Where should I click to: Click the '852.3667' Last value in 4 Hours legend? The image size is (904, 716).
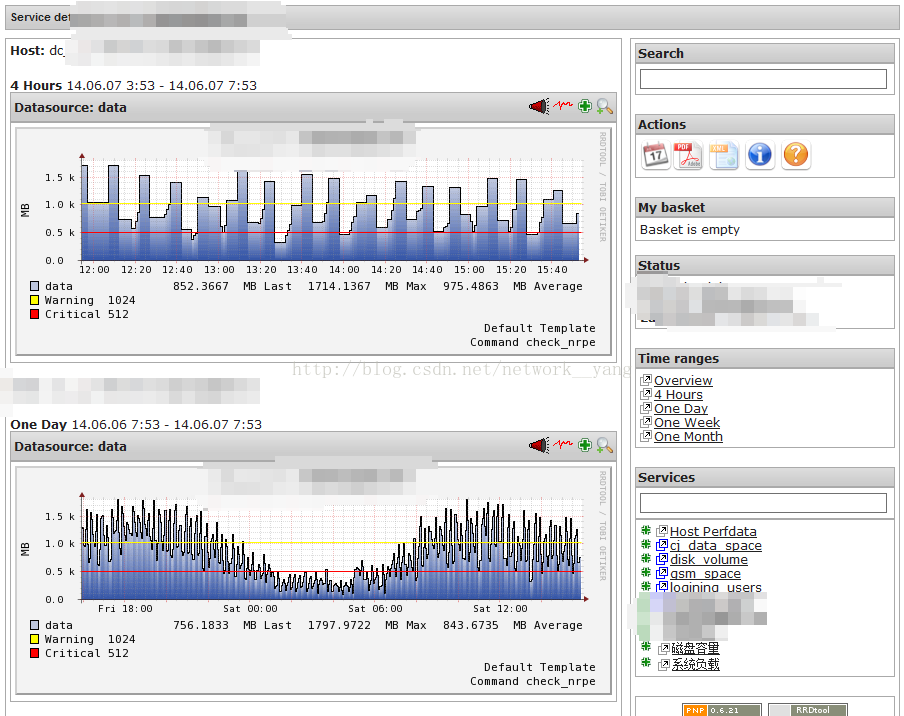click(201, 286)
